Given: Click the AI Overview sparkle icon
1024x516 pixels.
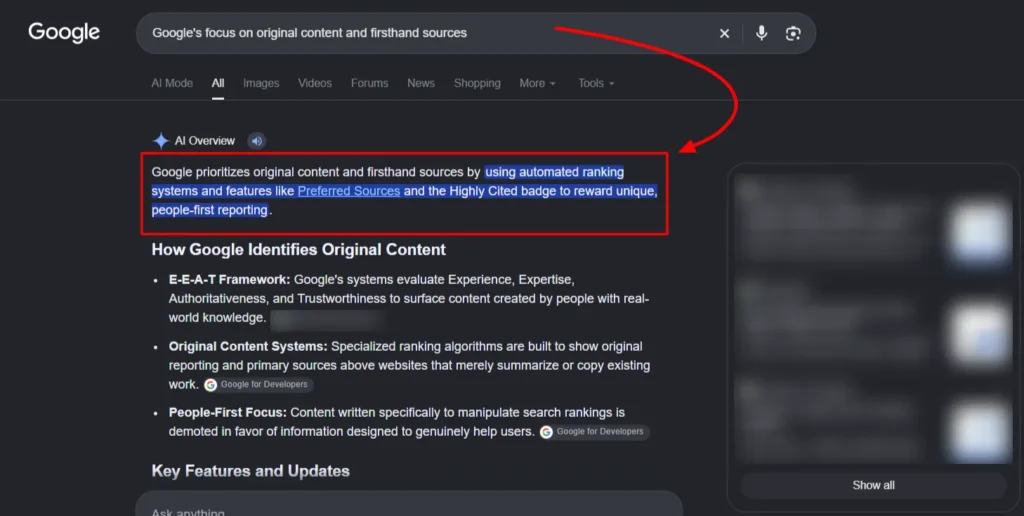Looking at the screenshot, I should [x=161, y=140].
